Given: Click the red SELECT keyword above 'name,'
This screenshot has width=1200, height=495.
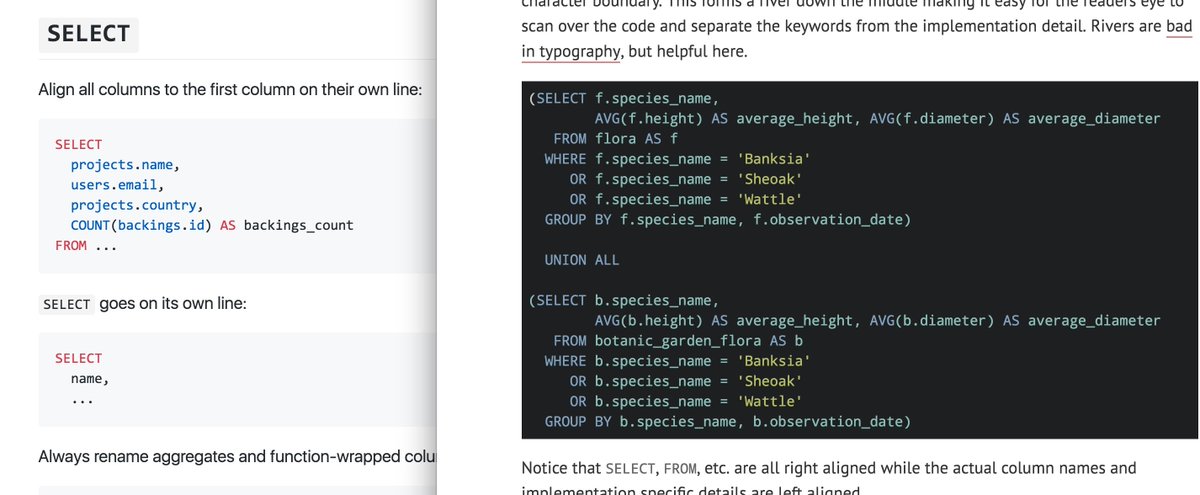Looking at the screenshot, I should (78, 358).
